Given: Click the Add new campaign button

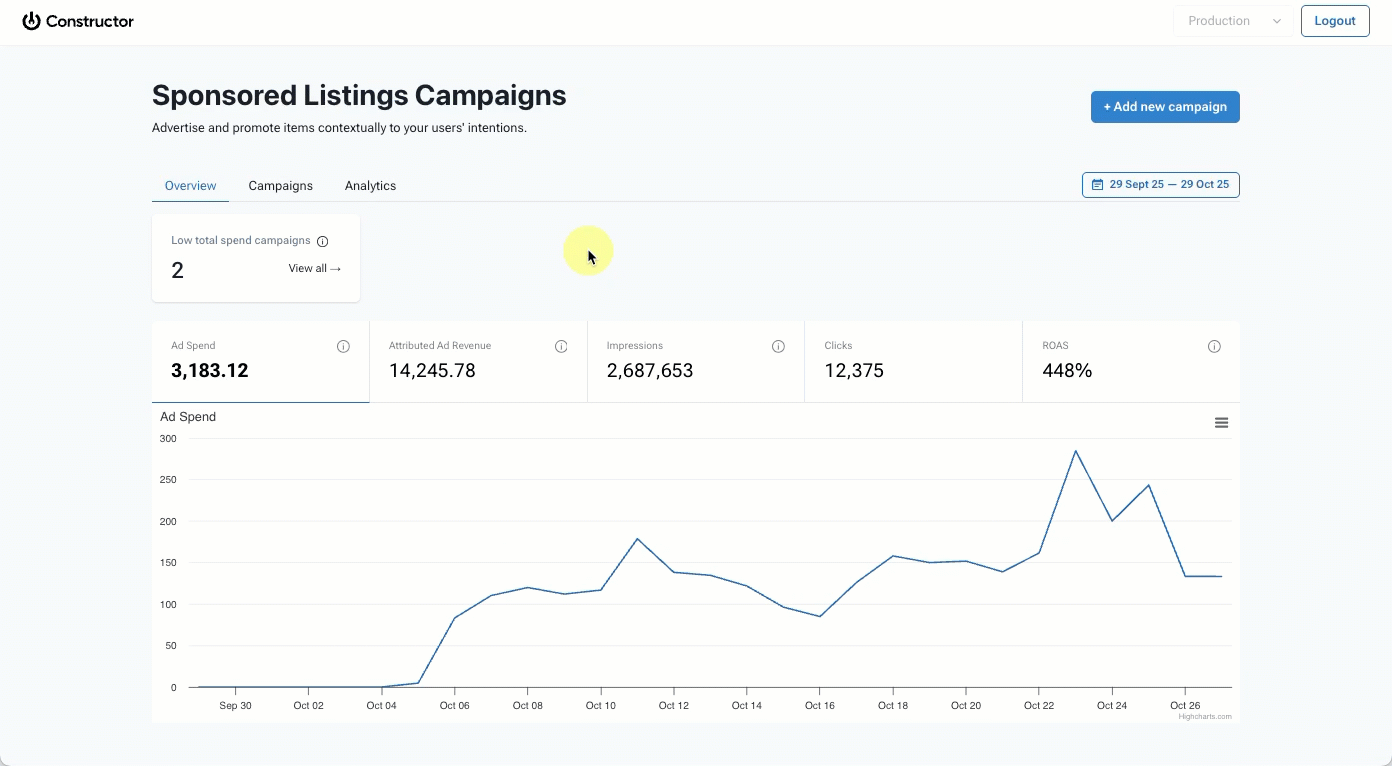Looking at the screenshot, I should tap(1165, 107).
